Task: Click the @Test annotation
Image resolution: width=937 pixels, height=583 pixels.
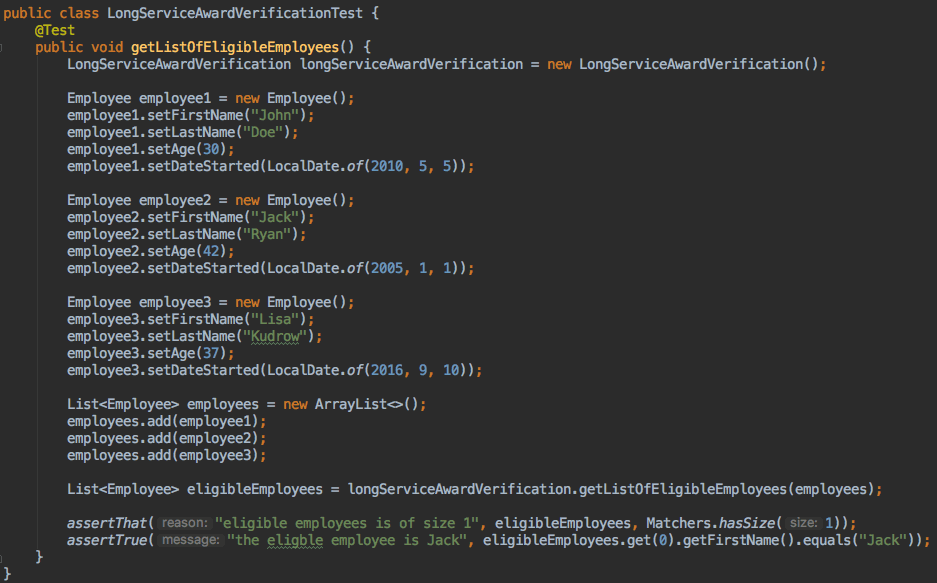Action: pos(54,30)
